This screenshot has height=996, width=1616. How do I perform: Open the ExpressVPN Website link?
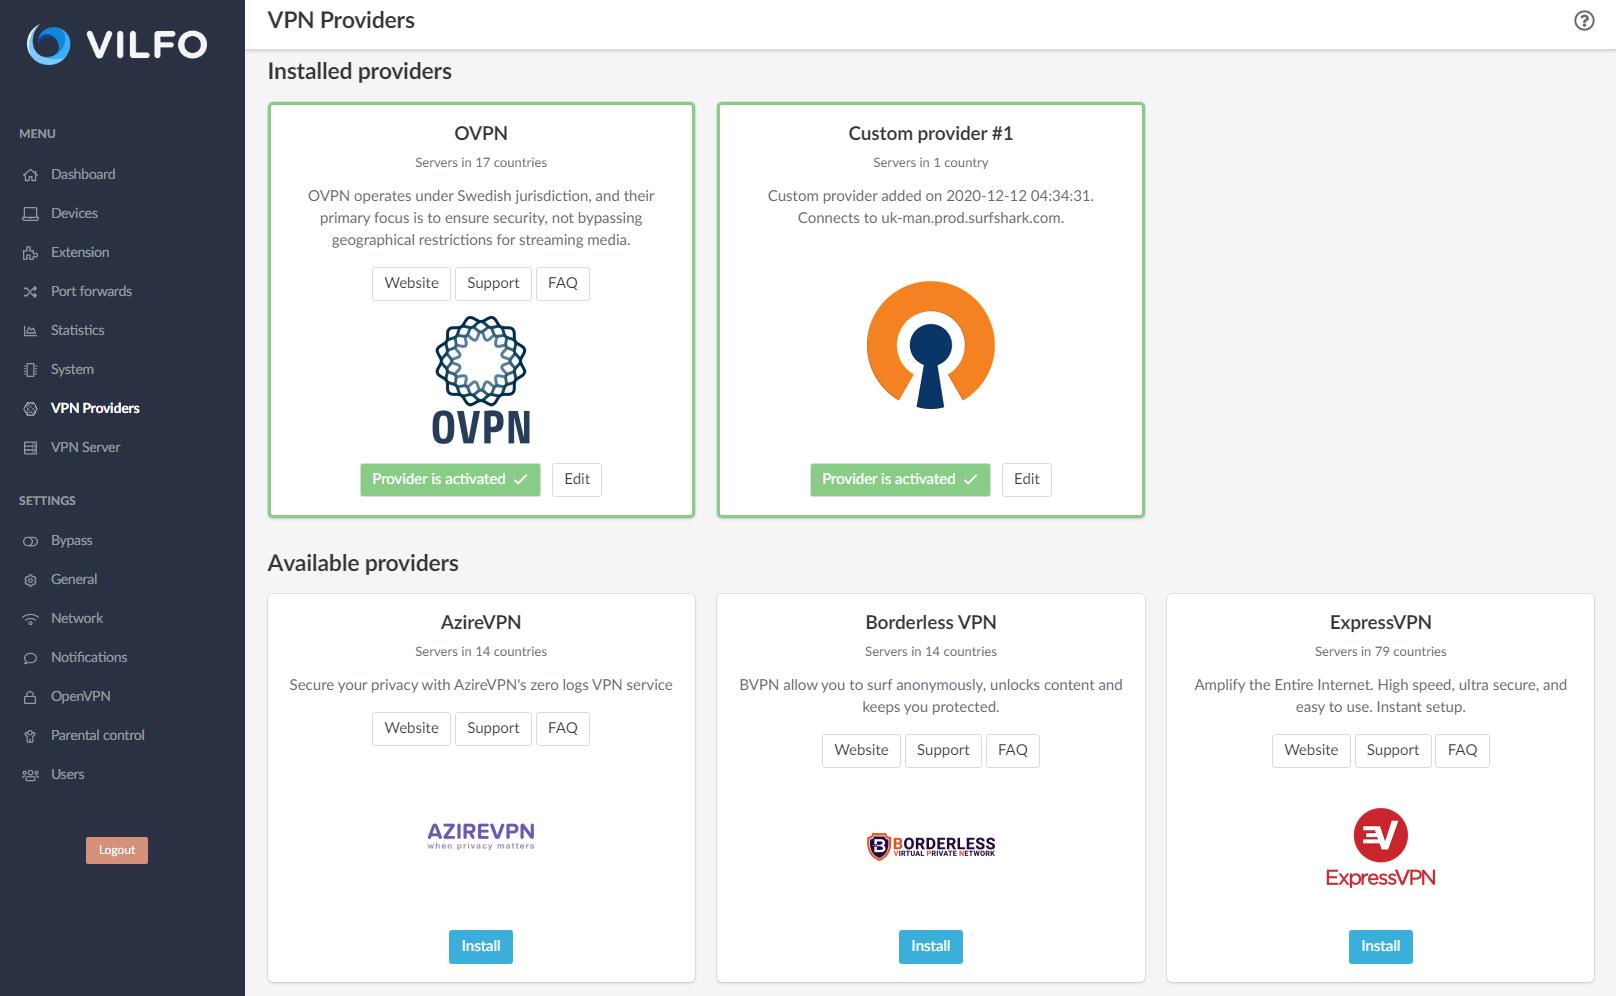click(1310, 750)
